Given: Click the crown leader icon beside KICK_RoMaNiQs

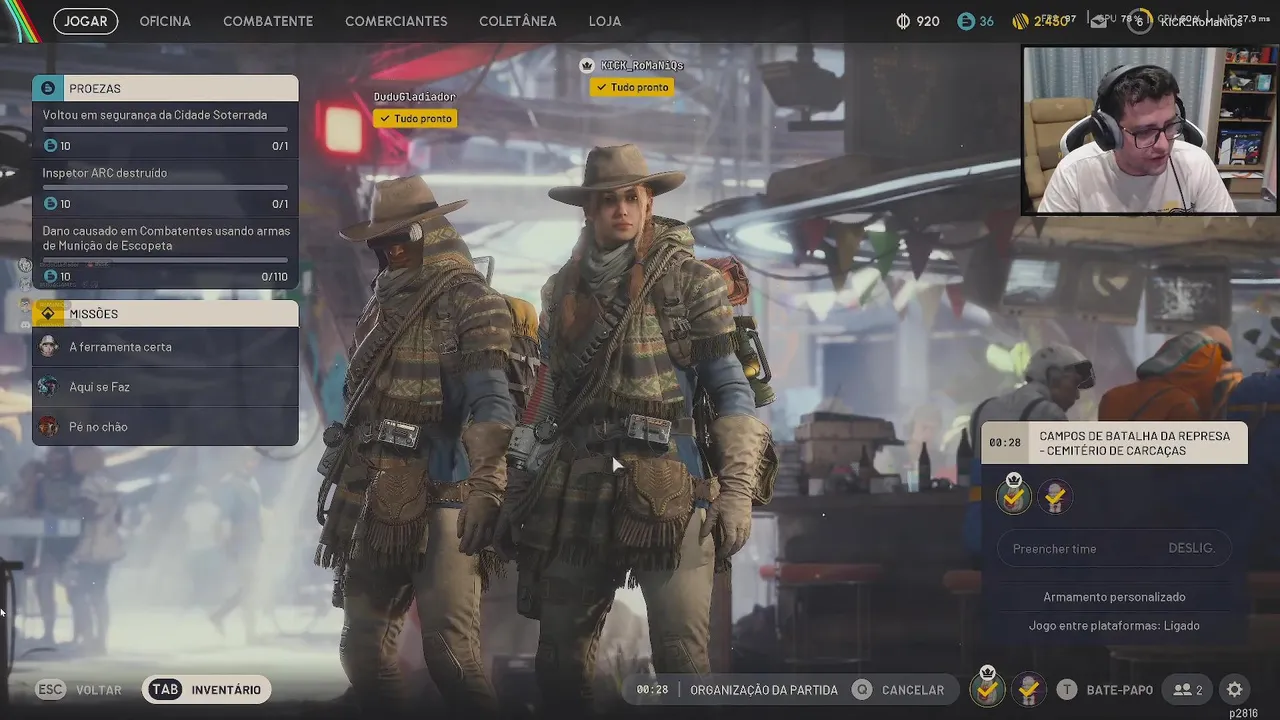Looking at the screenshot, I should click(x=587, y=65).
